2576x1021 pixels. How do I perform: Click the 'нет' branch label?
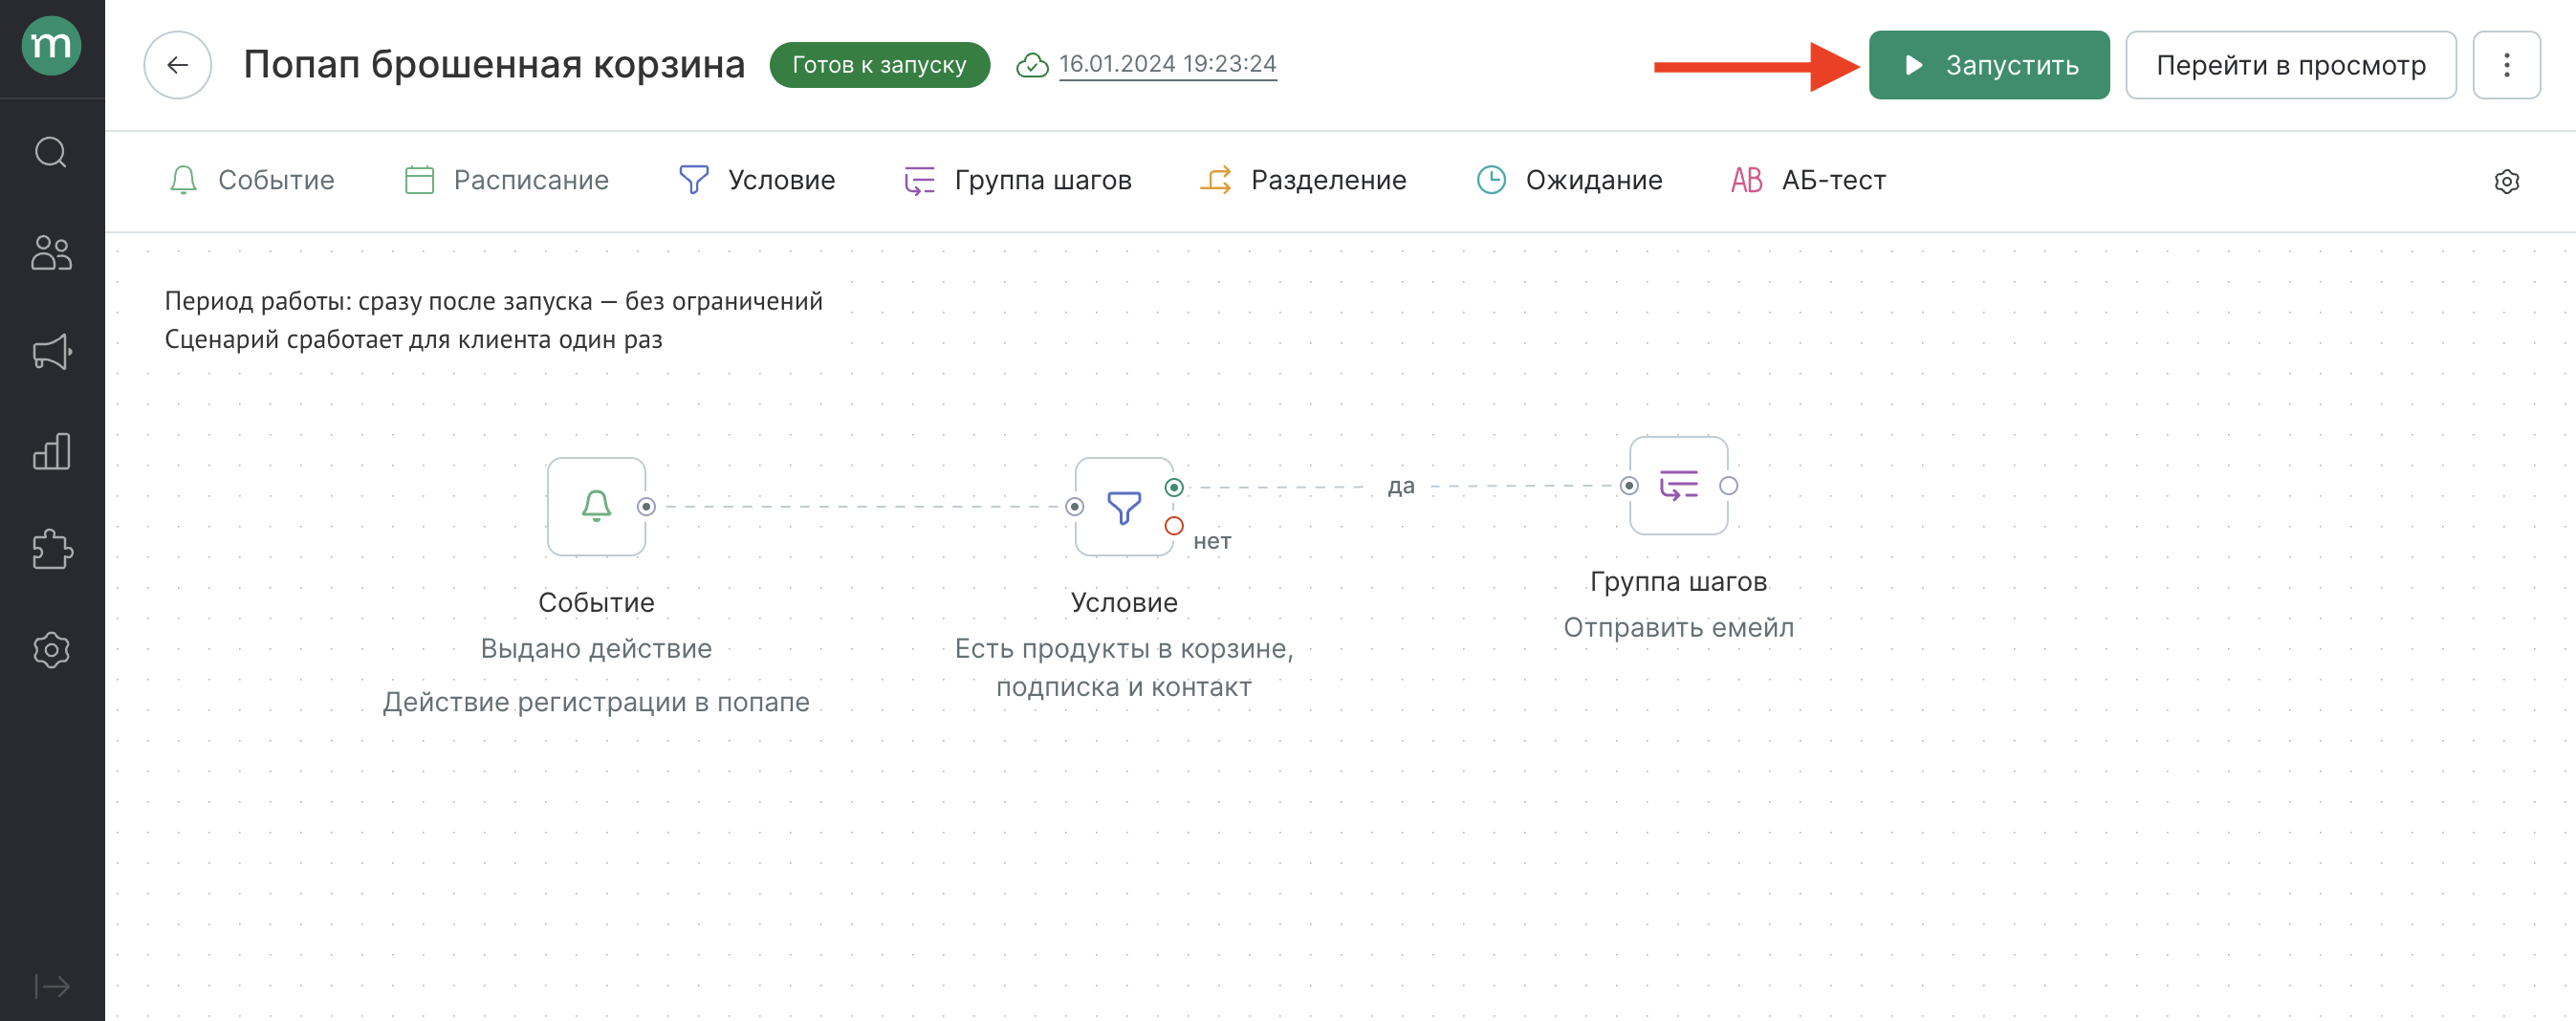(1212, 541)
